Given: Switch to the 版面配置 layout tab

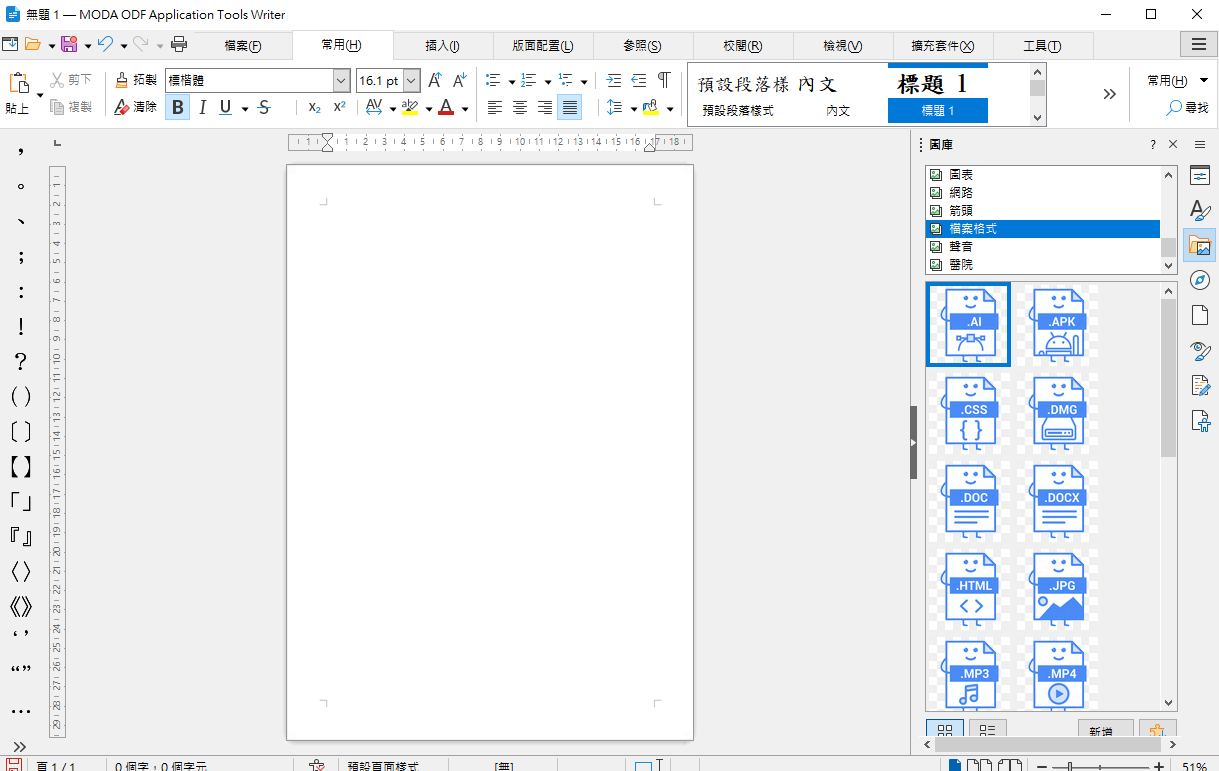Looking at the screenshot, I should tap(542, 46).
